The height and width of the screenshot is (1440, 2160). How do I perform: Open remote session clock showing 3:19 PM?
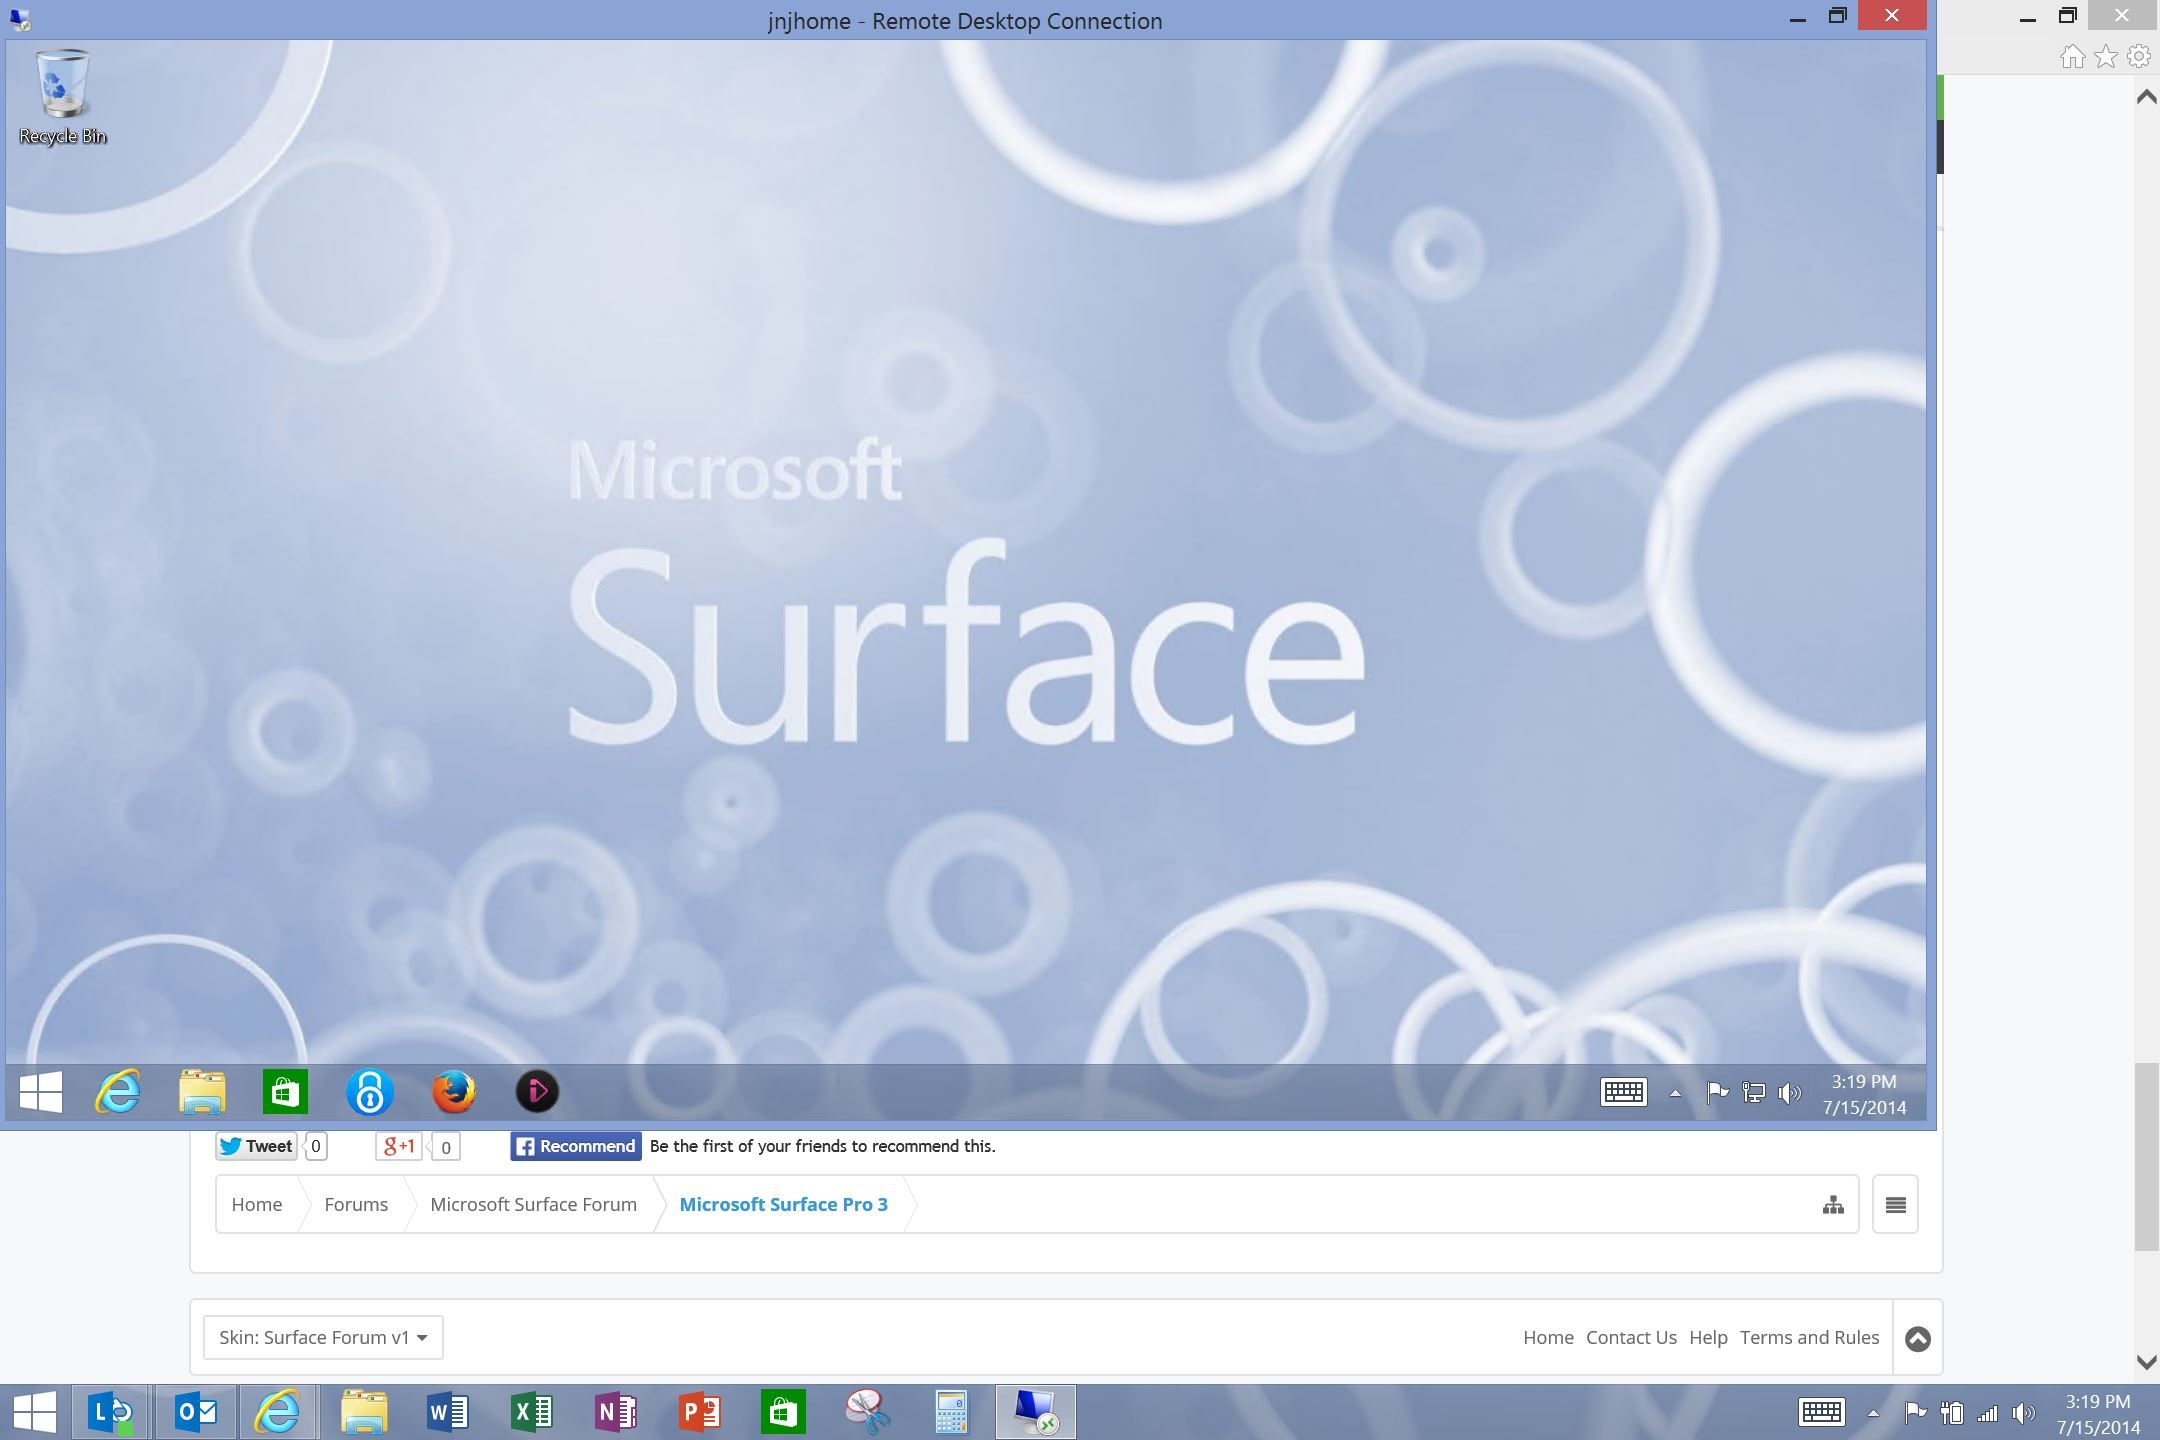[x=1864, y=1094]
